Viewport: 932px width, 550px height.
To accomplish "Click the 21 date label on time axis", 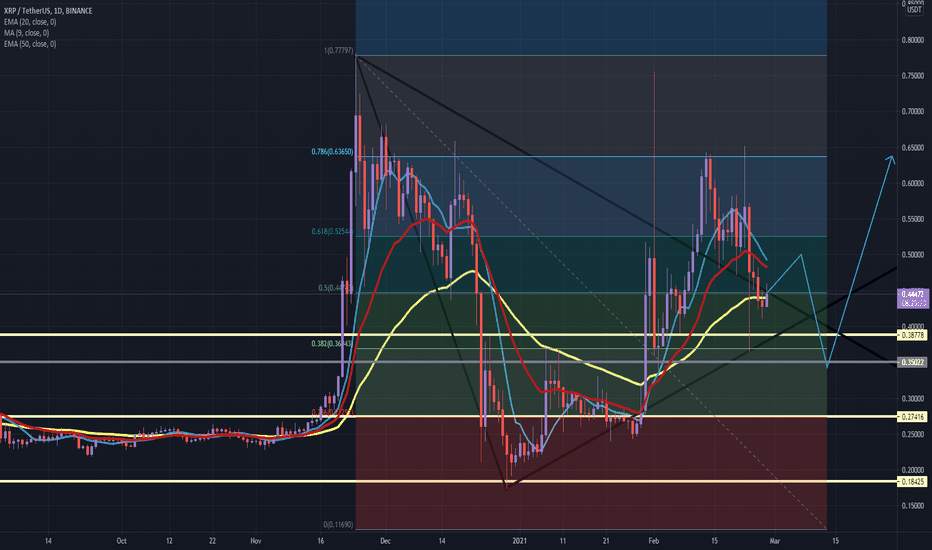I will 606,541.
